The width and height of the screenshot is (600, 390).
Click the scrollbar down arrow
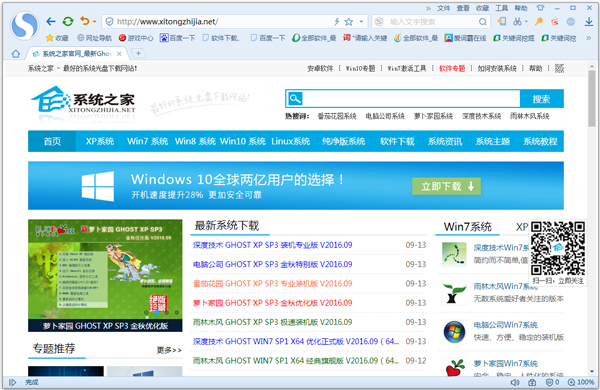click(x=592, y=371)
